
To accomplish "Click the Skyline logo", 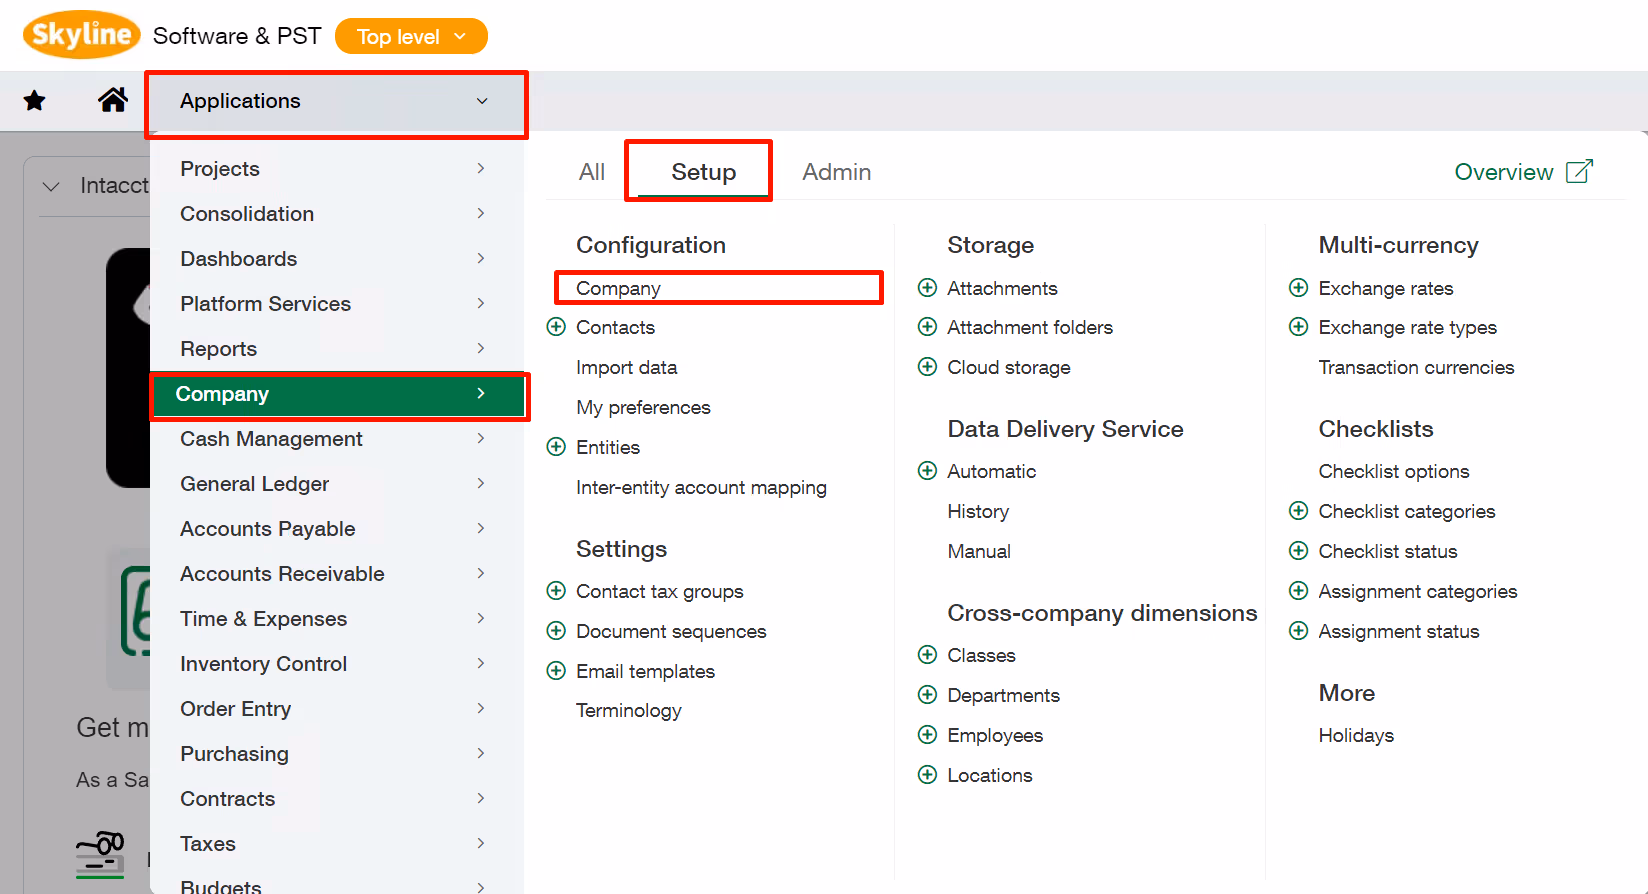I will point(81,35).
